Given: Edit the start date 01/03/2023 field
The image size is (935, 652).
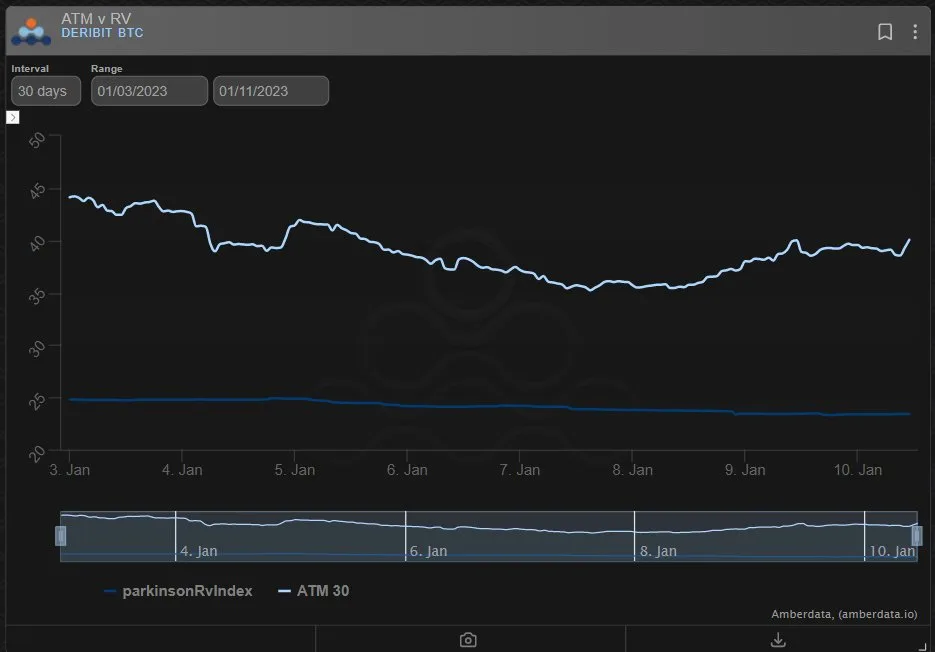Looking at the screenshot, I should point(149,91).
